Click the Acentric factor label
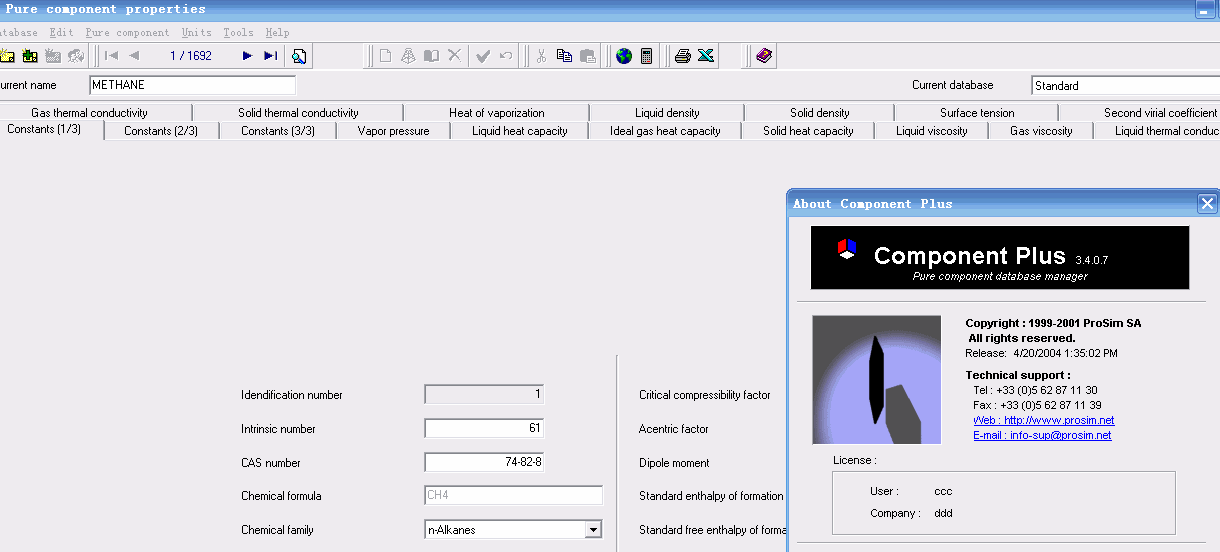The height and width of the screenshot is (552, 1220). tap(674, 429)
